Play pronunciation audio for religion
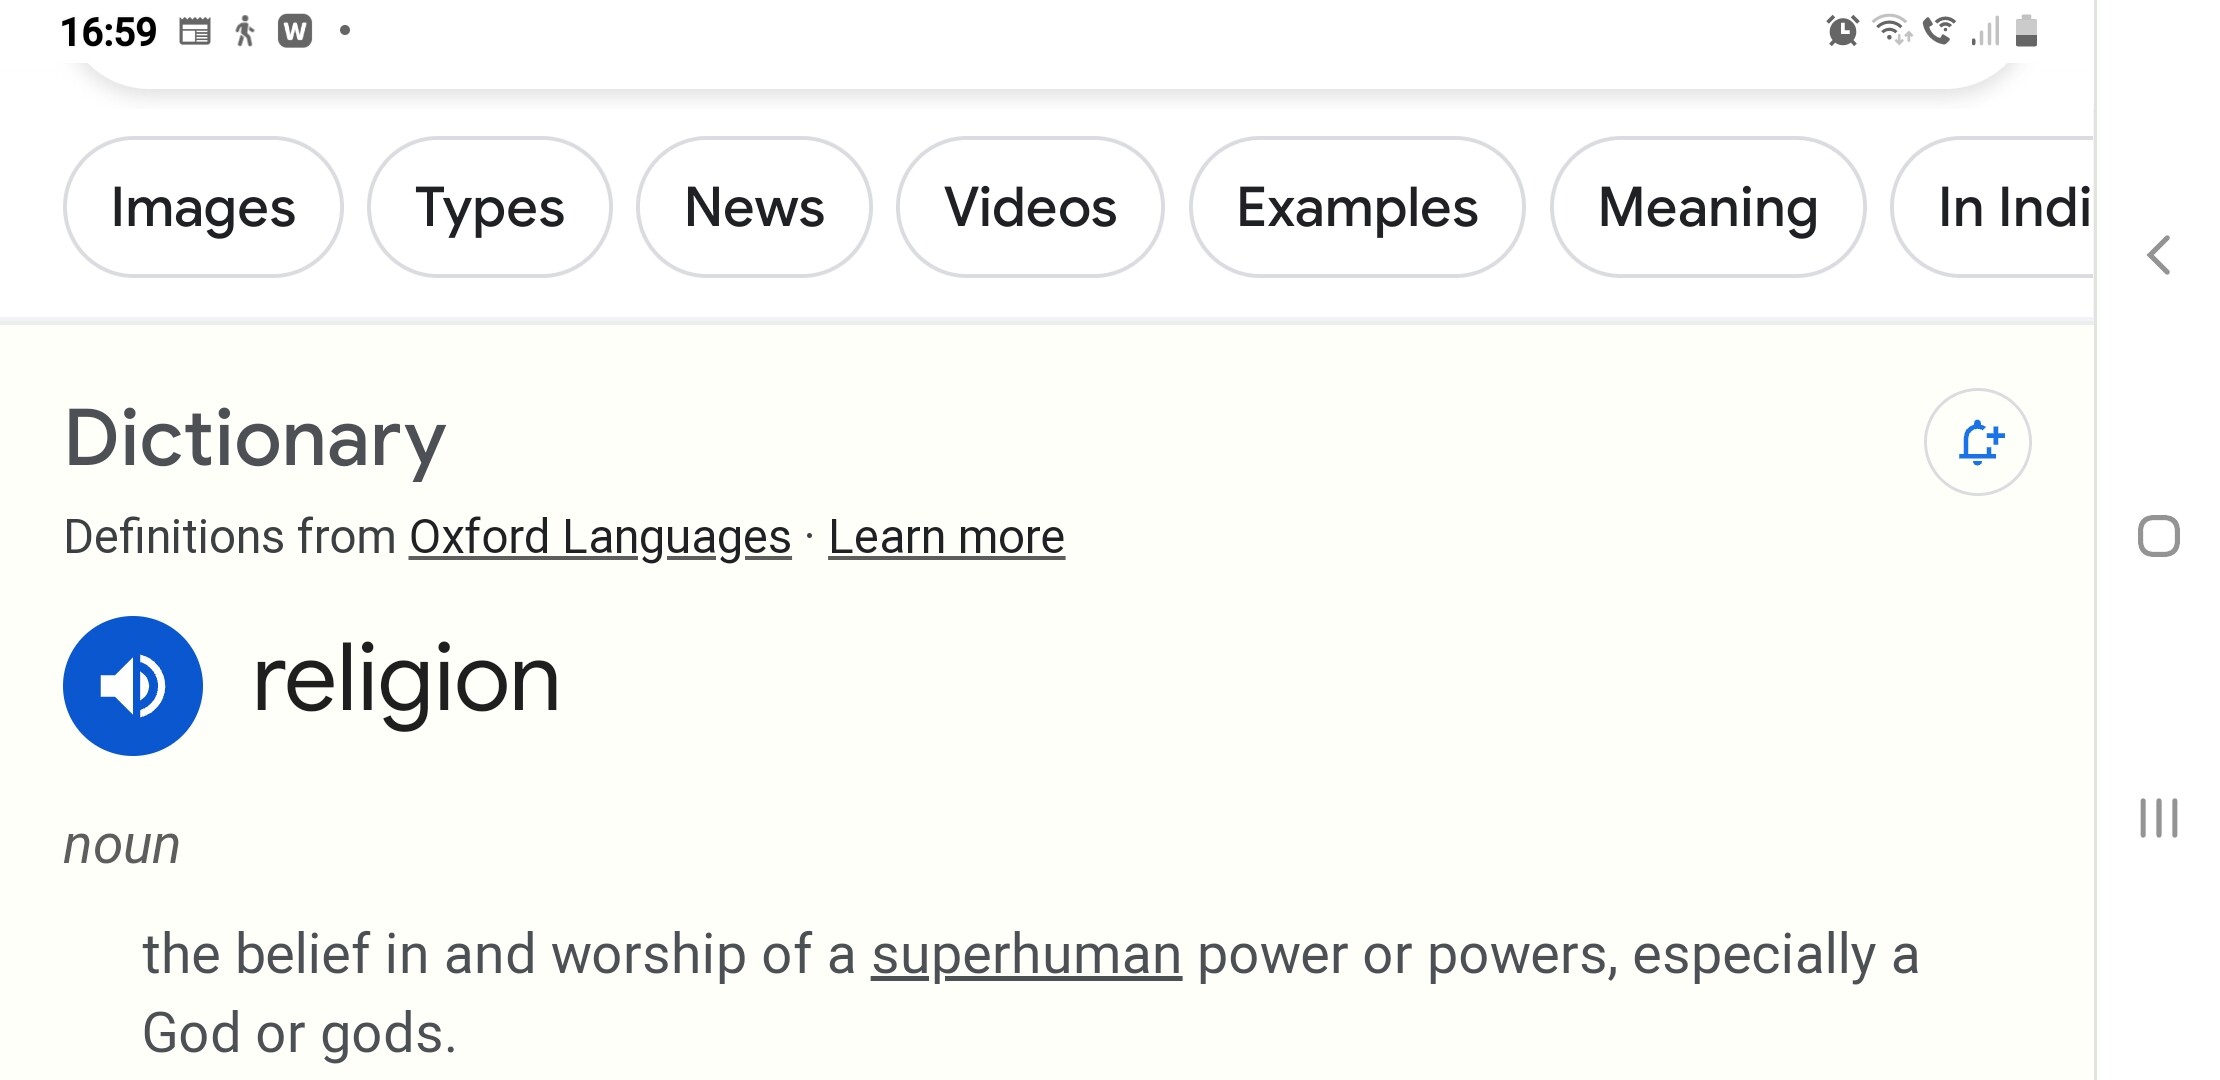Screen dimensions: 2220x1080 (x=133, y=686)
